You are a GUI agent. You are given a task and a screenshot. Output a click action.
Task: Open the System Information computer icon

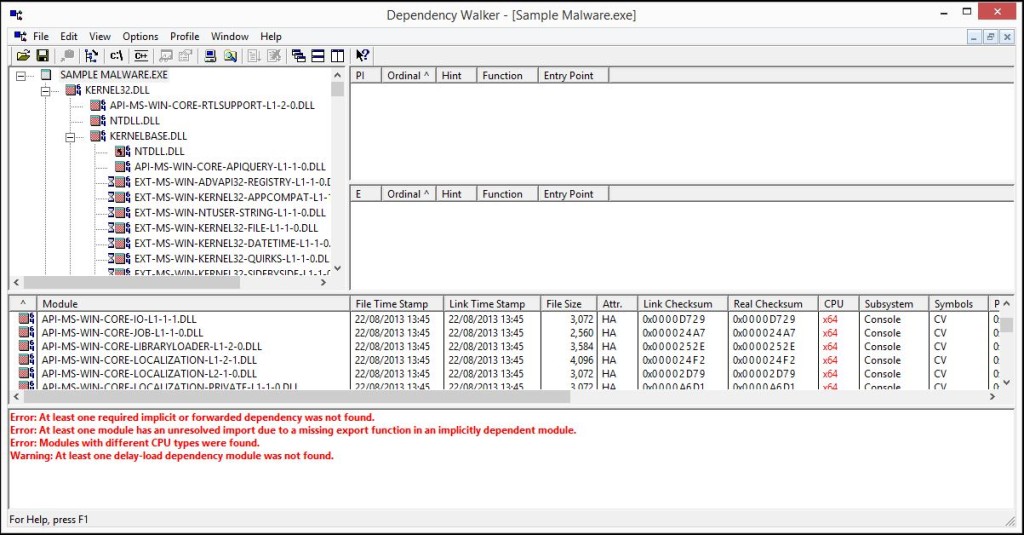210,56
